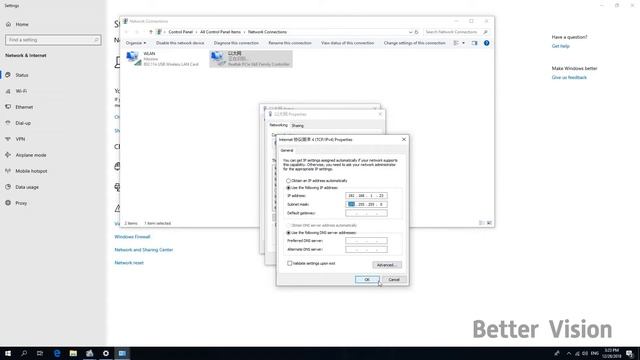This screenshot has height=360, width=640.
Task: Open the taskbar clock and date
Action: [611, 353]
